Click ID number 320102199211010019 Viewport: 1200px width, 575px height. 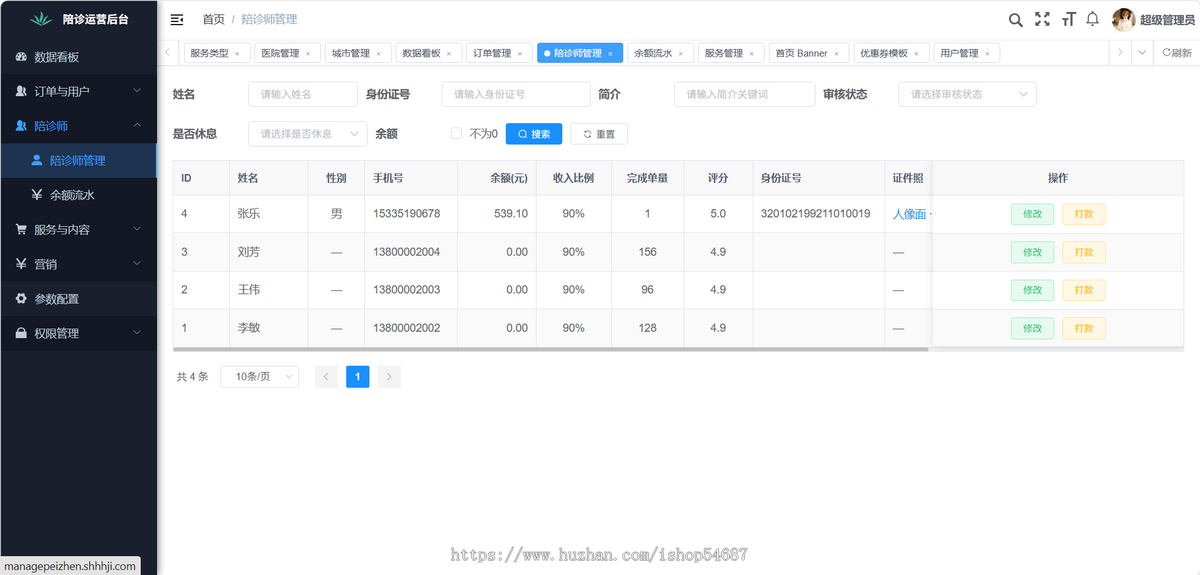(x=815, y=214)
